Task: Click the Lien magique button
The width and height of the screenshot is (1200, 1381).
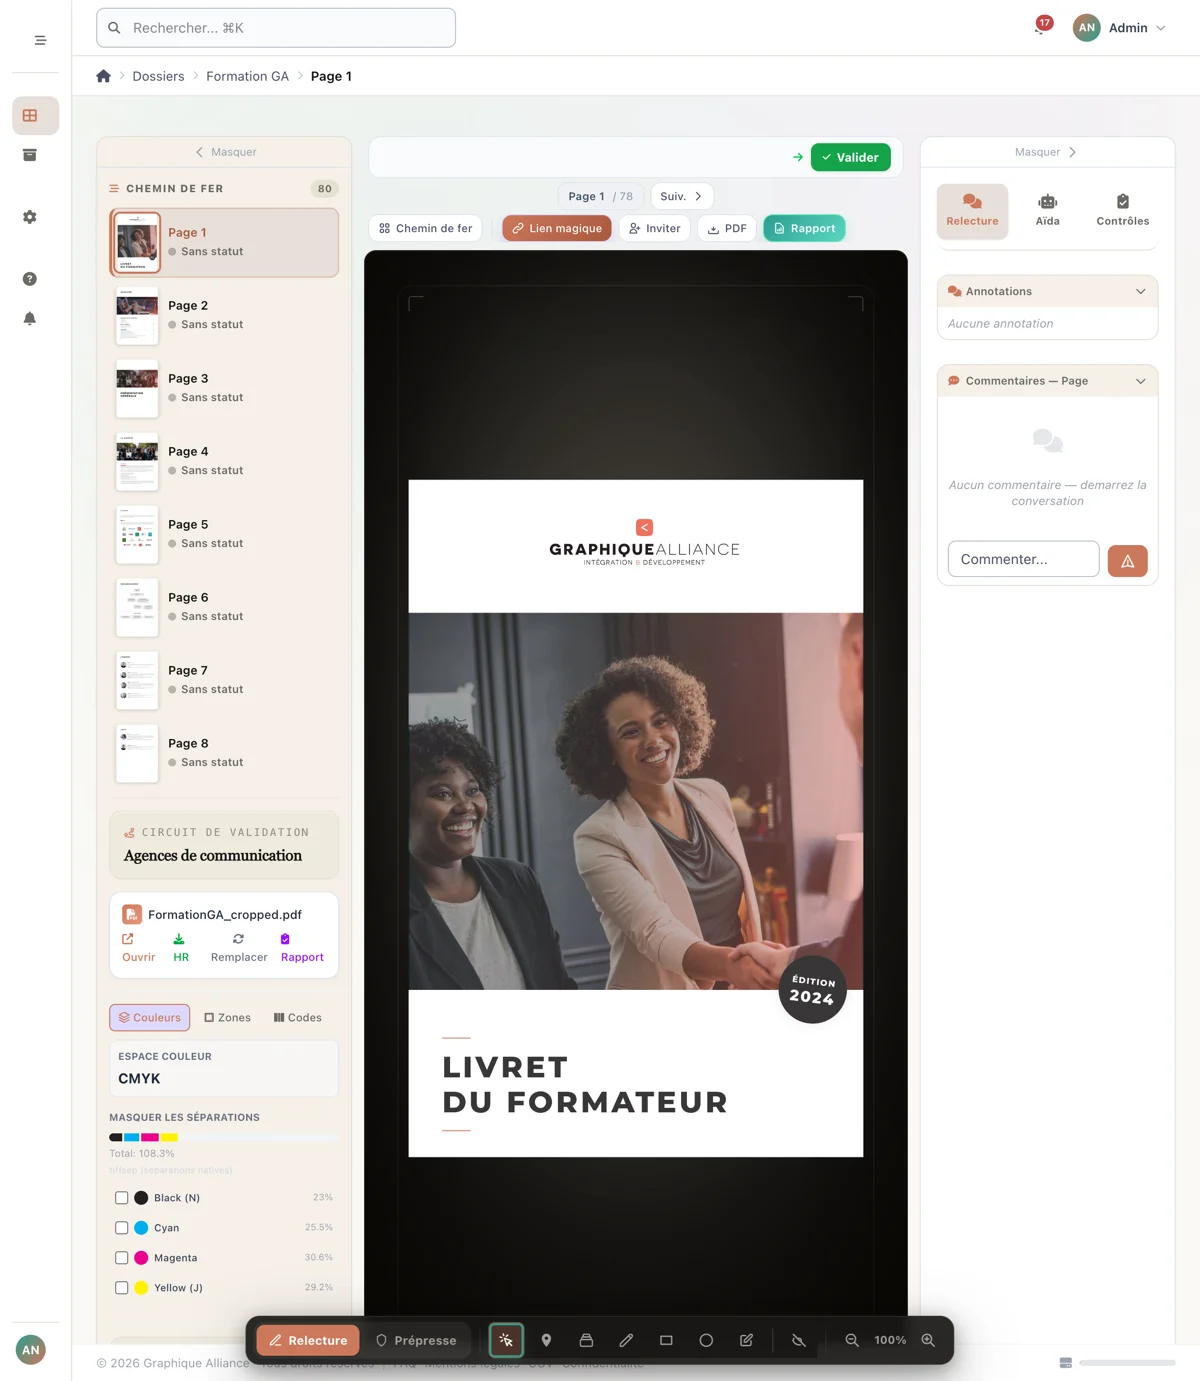Action: click(x=557, y=228)
